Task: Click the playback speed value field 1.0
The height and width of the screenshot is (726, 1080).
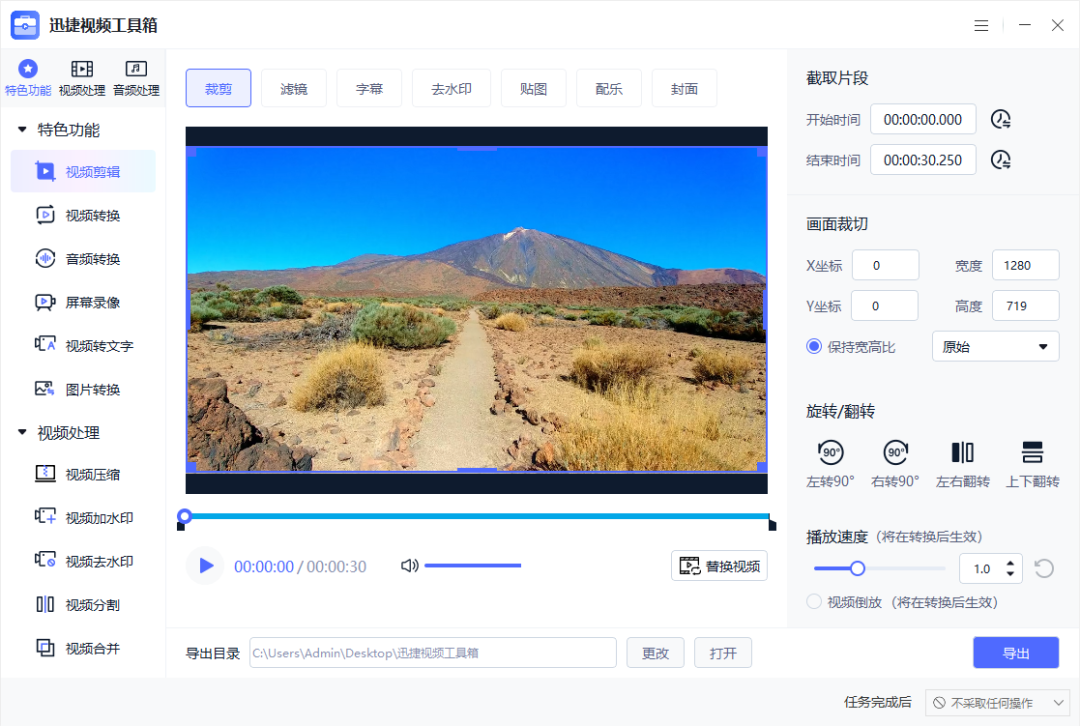Action: pos(982,568)
